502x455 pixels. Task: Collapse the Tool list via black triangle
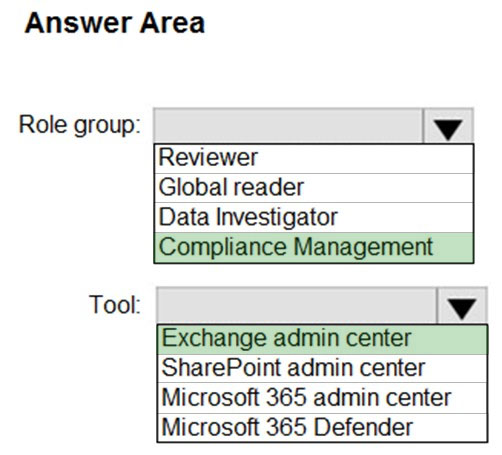[x=462, y=306]
